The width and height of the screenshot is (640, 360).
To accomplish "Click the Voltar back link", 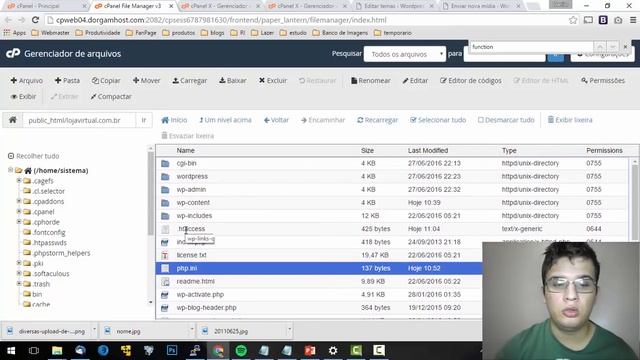I will 276,120.
